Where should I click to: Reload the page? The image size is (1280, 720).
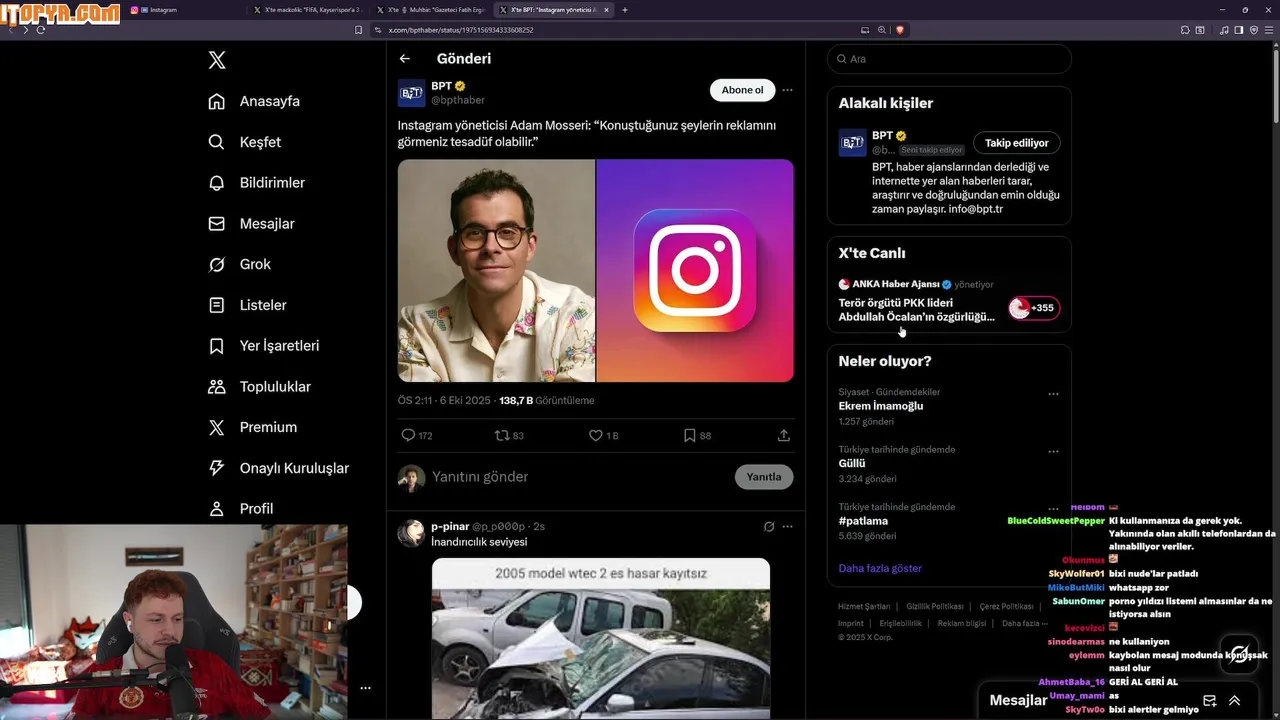pyautogui.click(x=41, y=30)
